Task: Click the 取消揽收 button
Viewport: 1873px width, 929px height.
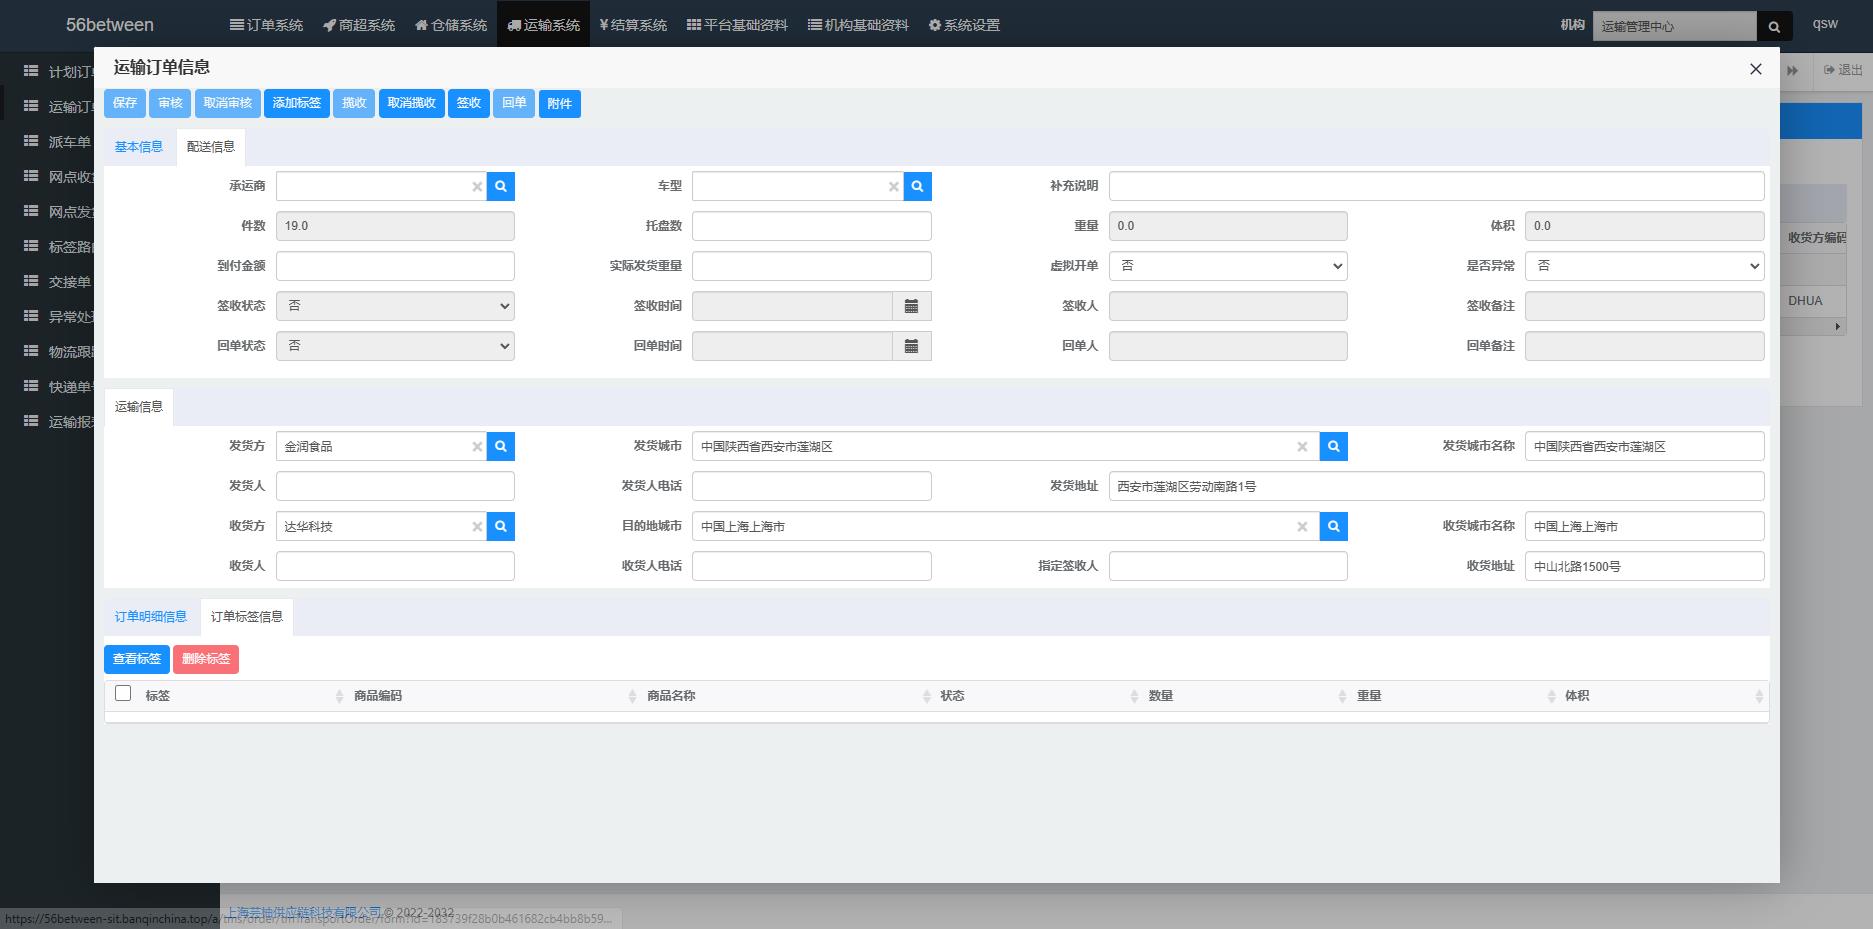Action: [412, 103]
